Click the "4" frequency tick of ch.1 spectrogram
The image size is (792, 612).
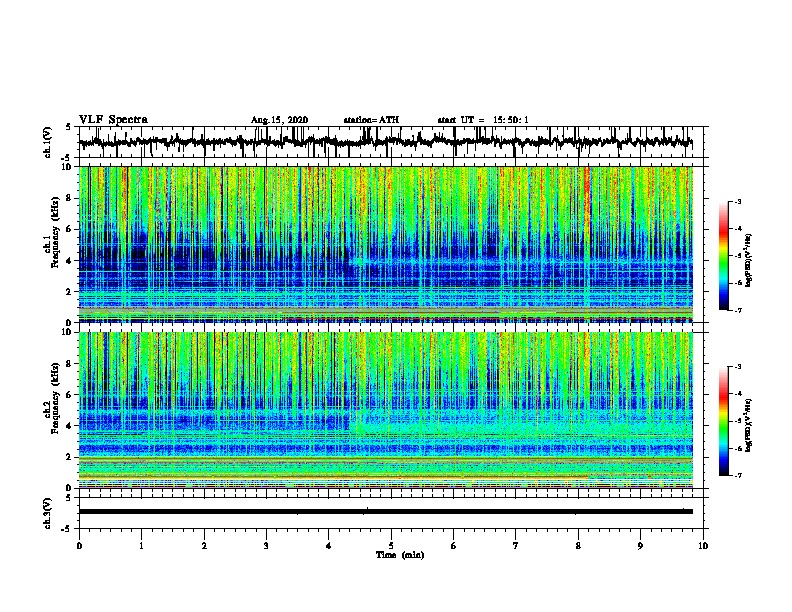(69, 261)
